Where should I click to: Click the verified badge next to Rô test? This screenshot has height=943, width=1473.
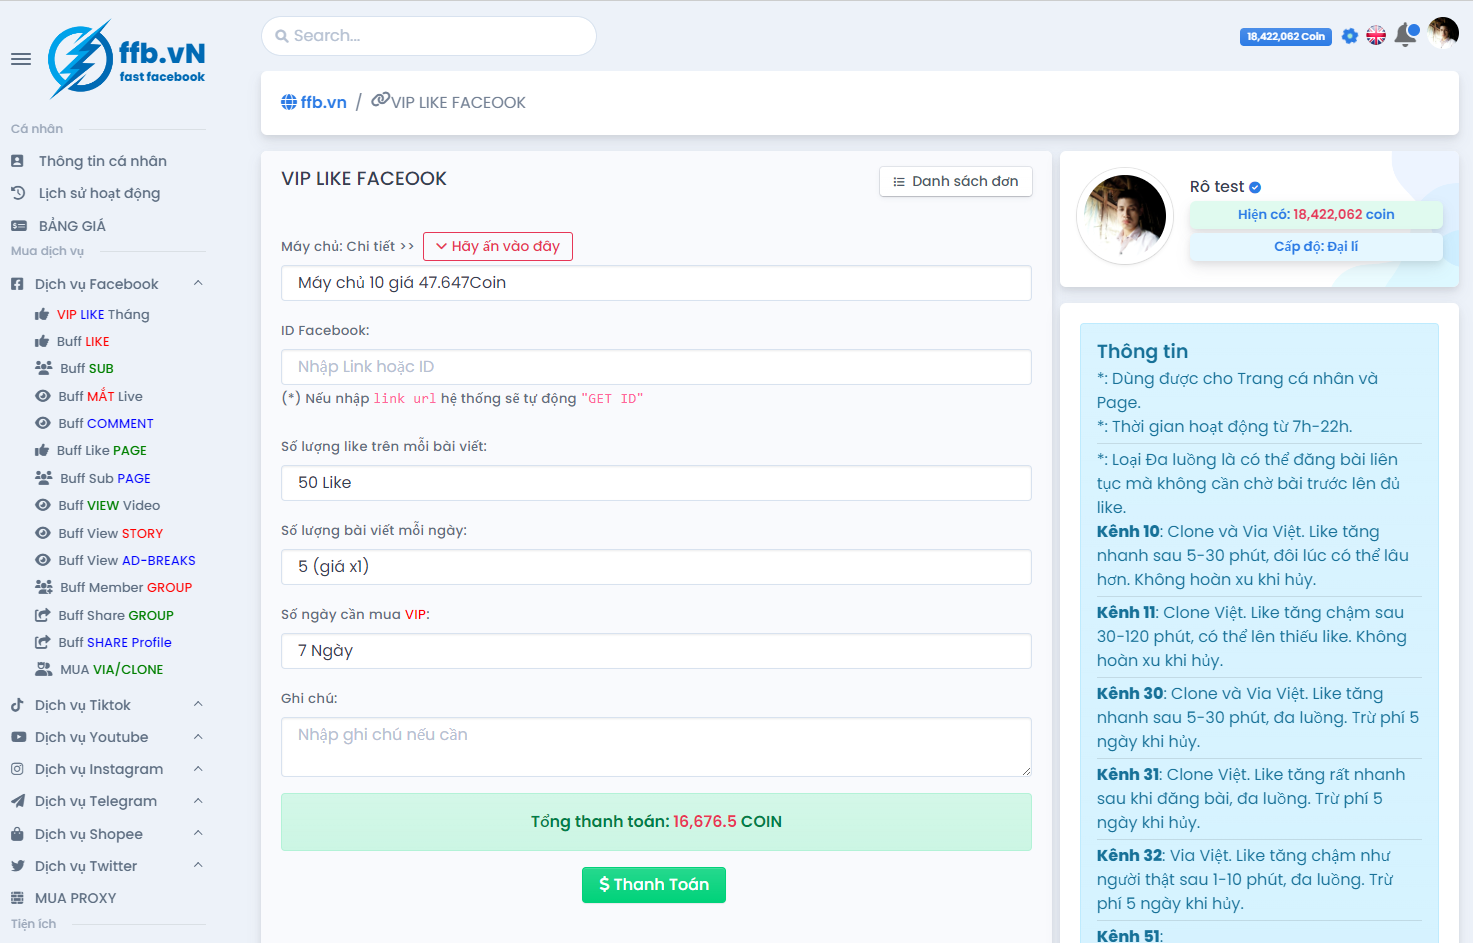[1255, 187]
